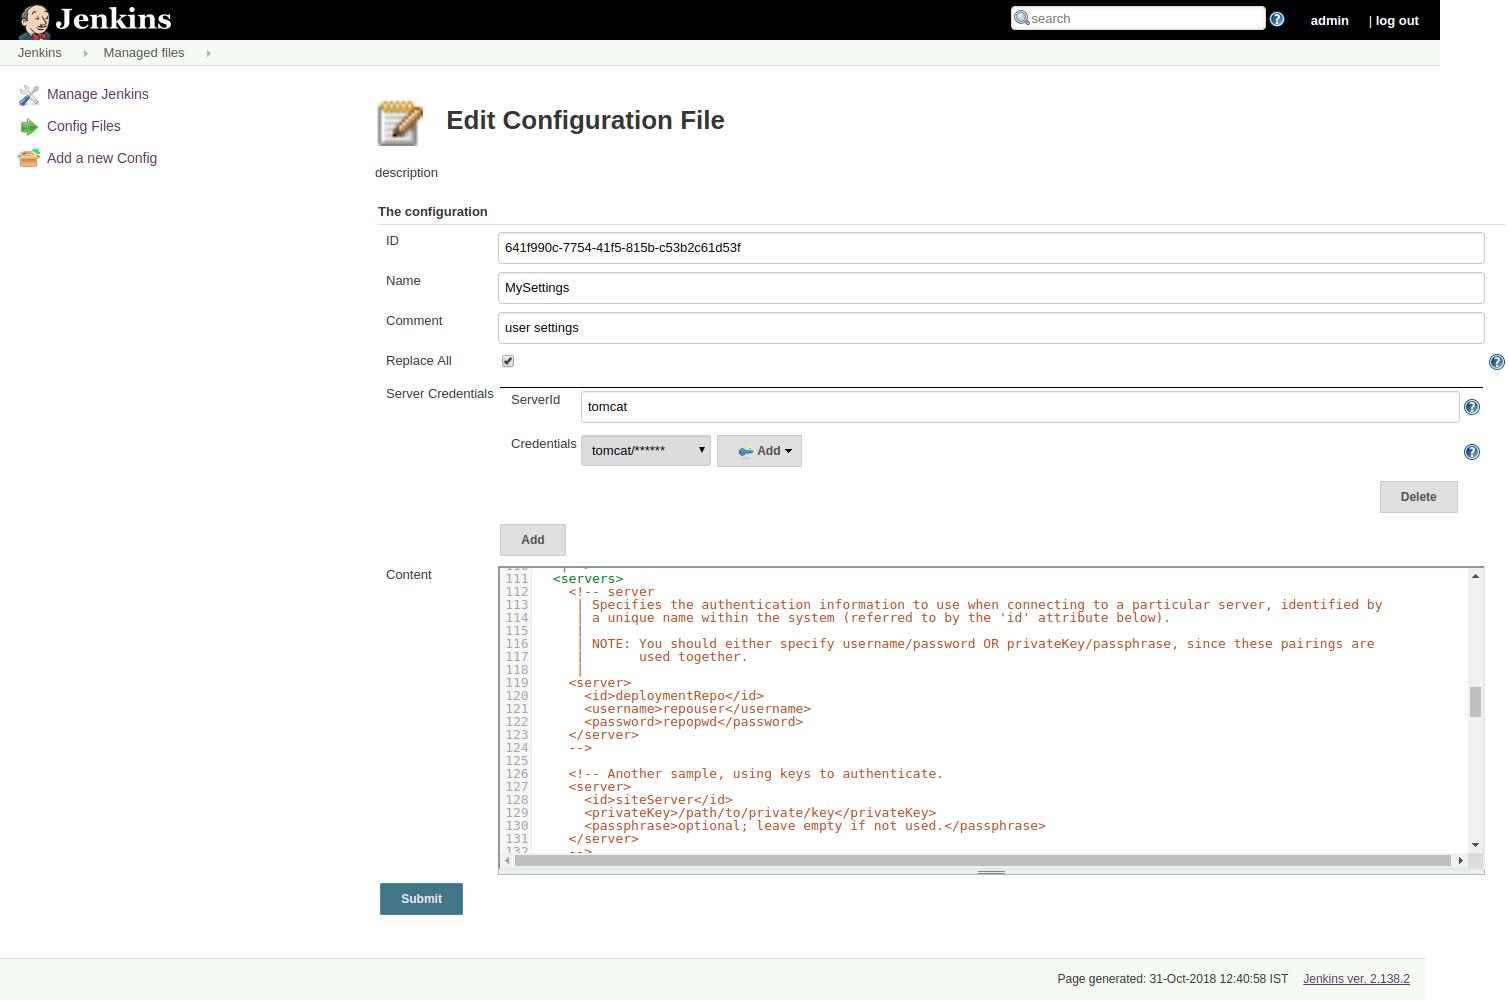Click the Config Files arrow icon
Viewport: 1508px width, 1000px height.
coord(28,126)
